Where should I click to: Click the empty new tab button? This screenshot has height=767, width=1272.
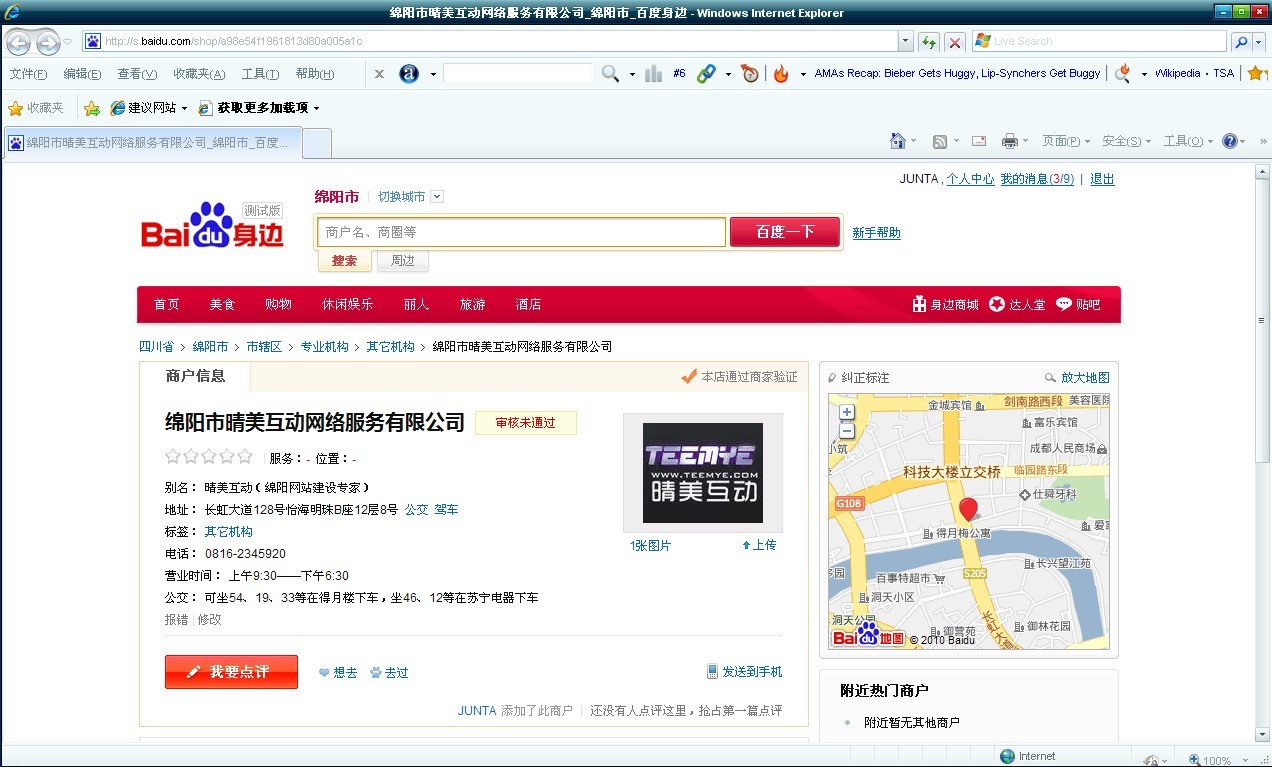317,142
